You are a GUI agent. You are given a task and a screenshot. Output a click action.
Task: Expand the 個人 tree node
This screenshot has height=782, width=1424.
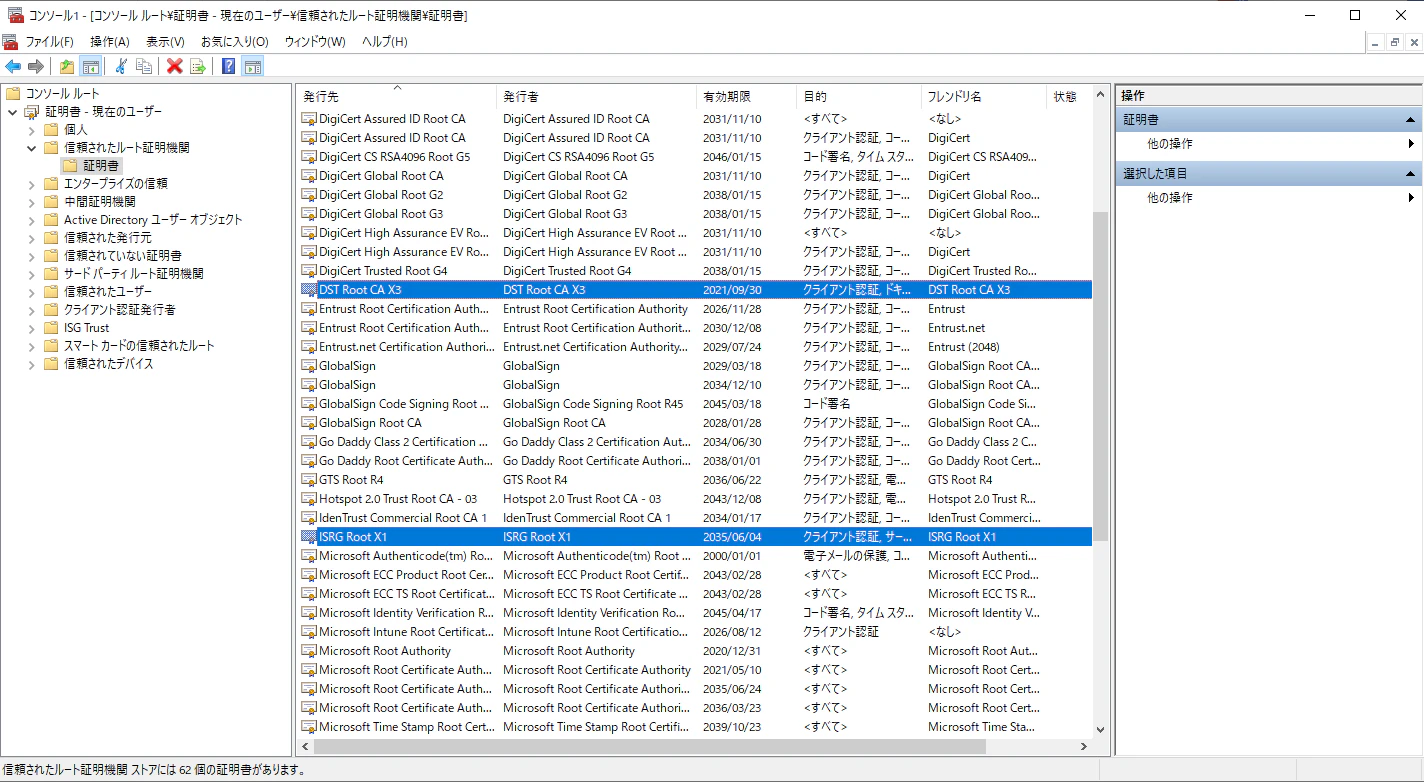31,129
